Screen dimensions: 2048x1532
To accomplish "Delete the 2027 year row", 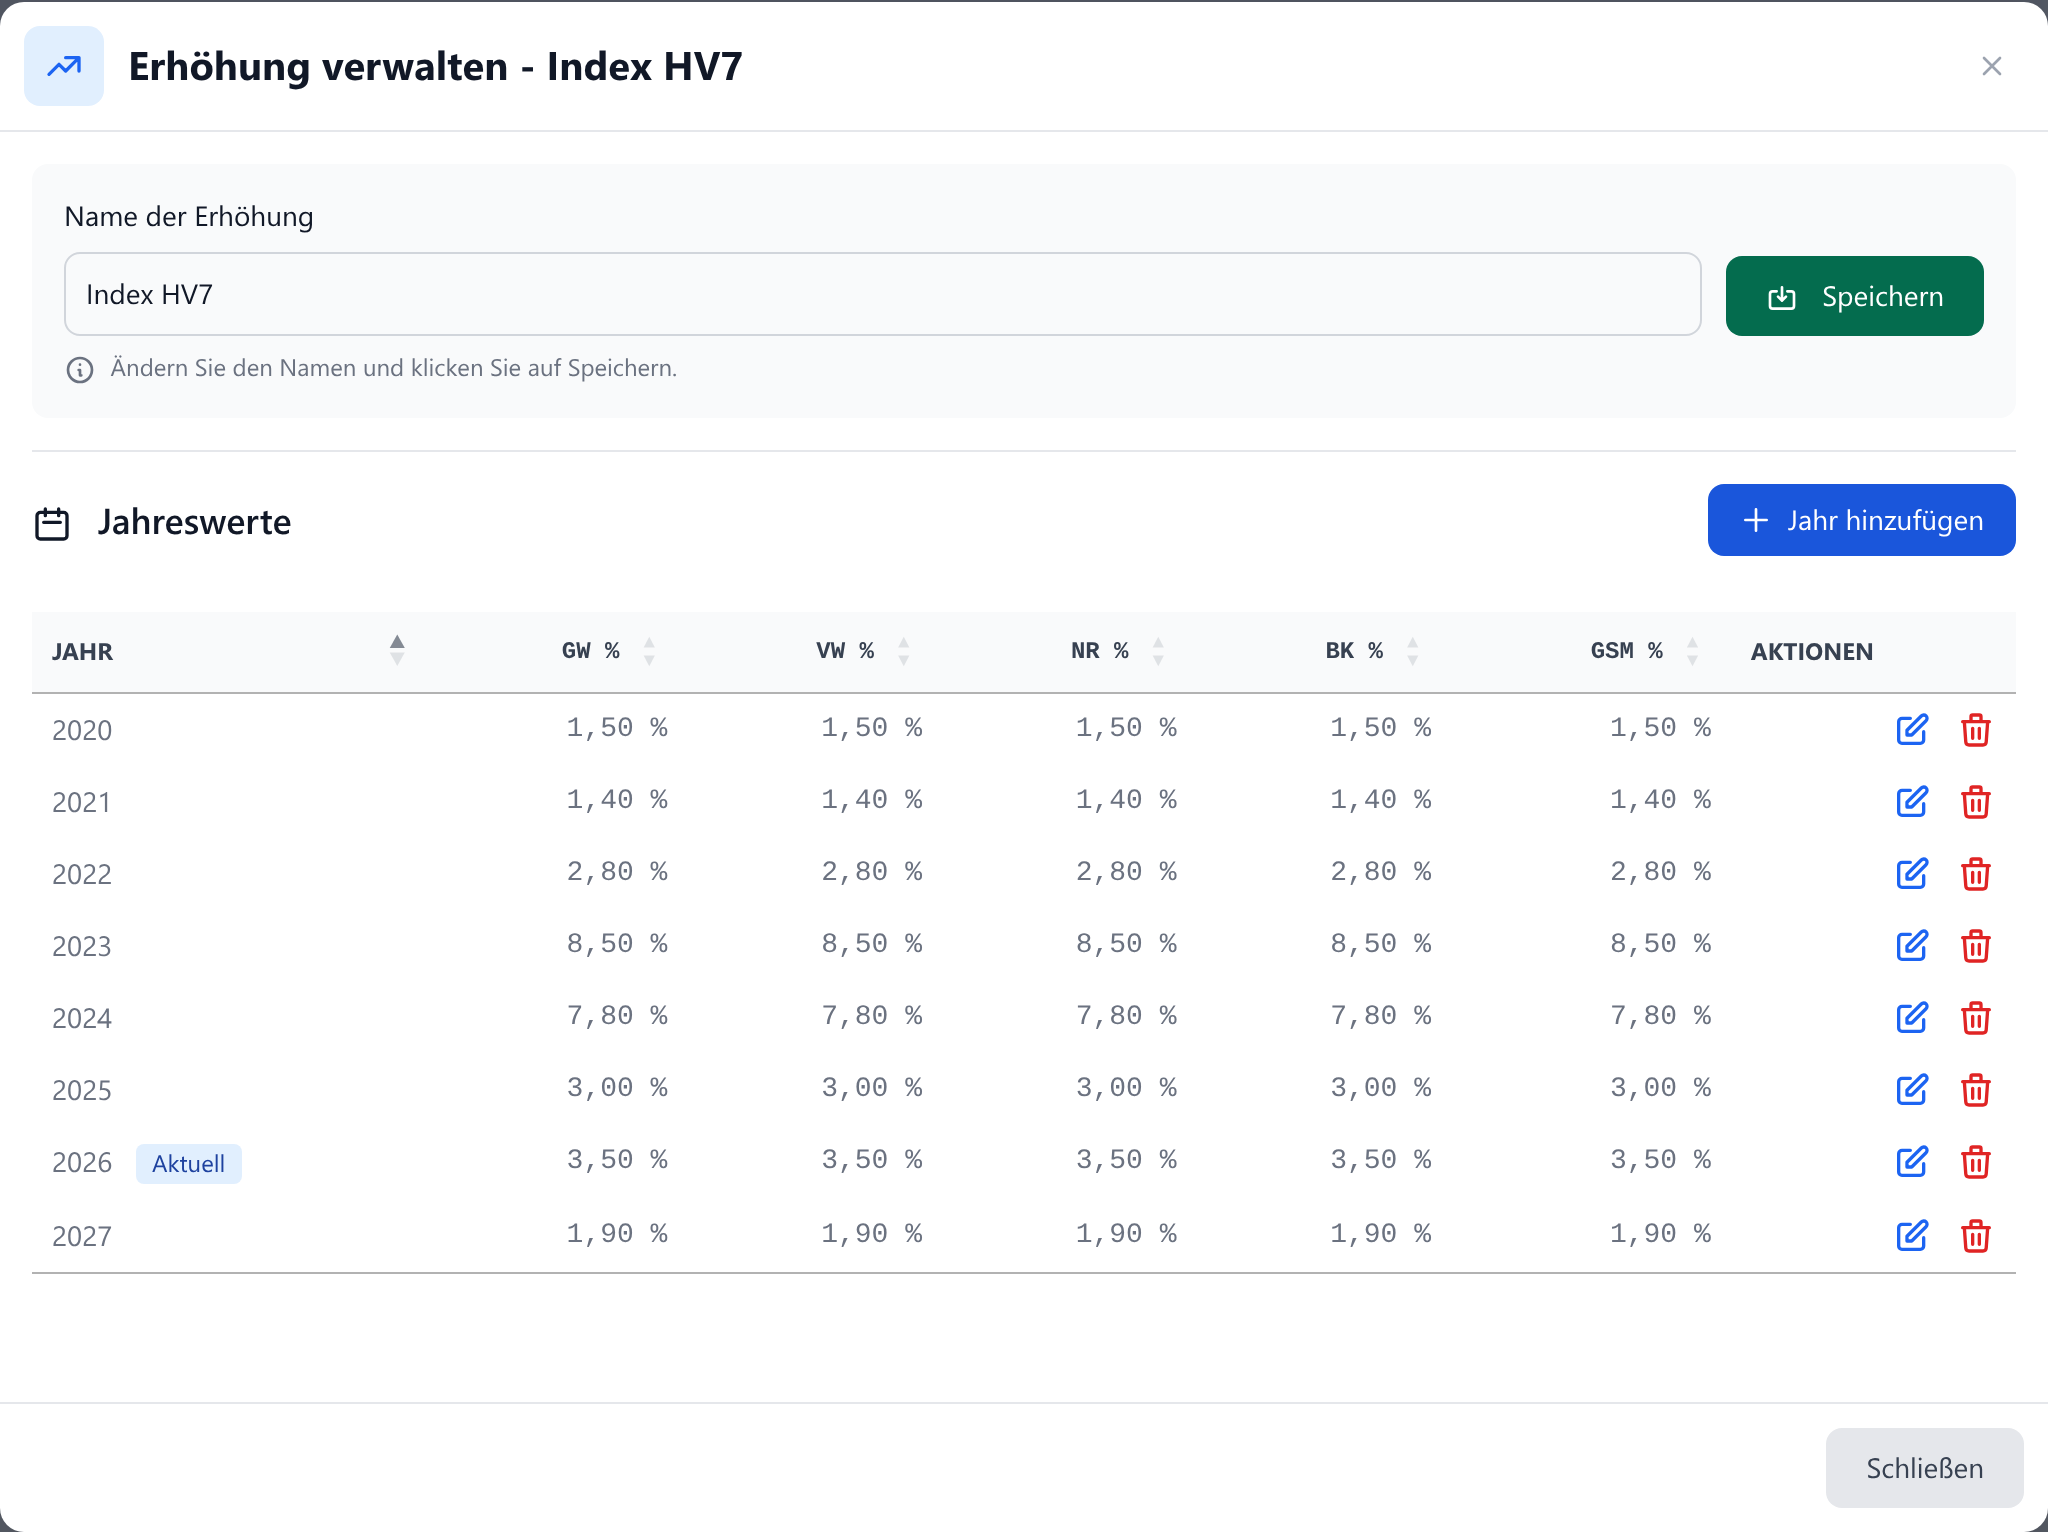I will coord(1975,1236).
